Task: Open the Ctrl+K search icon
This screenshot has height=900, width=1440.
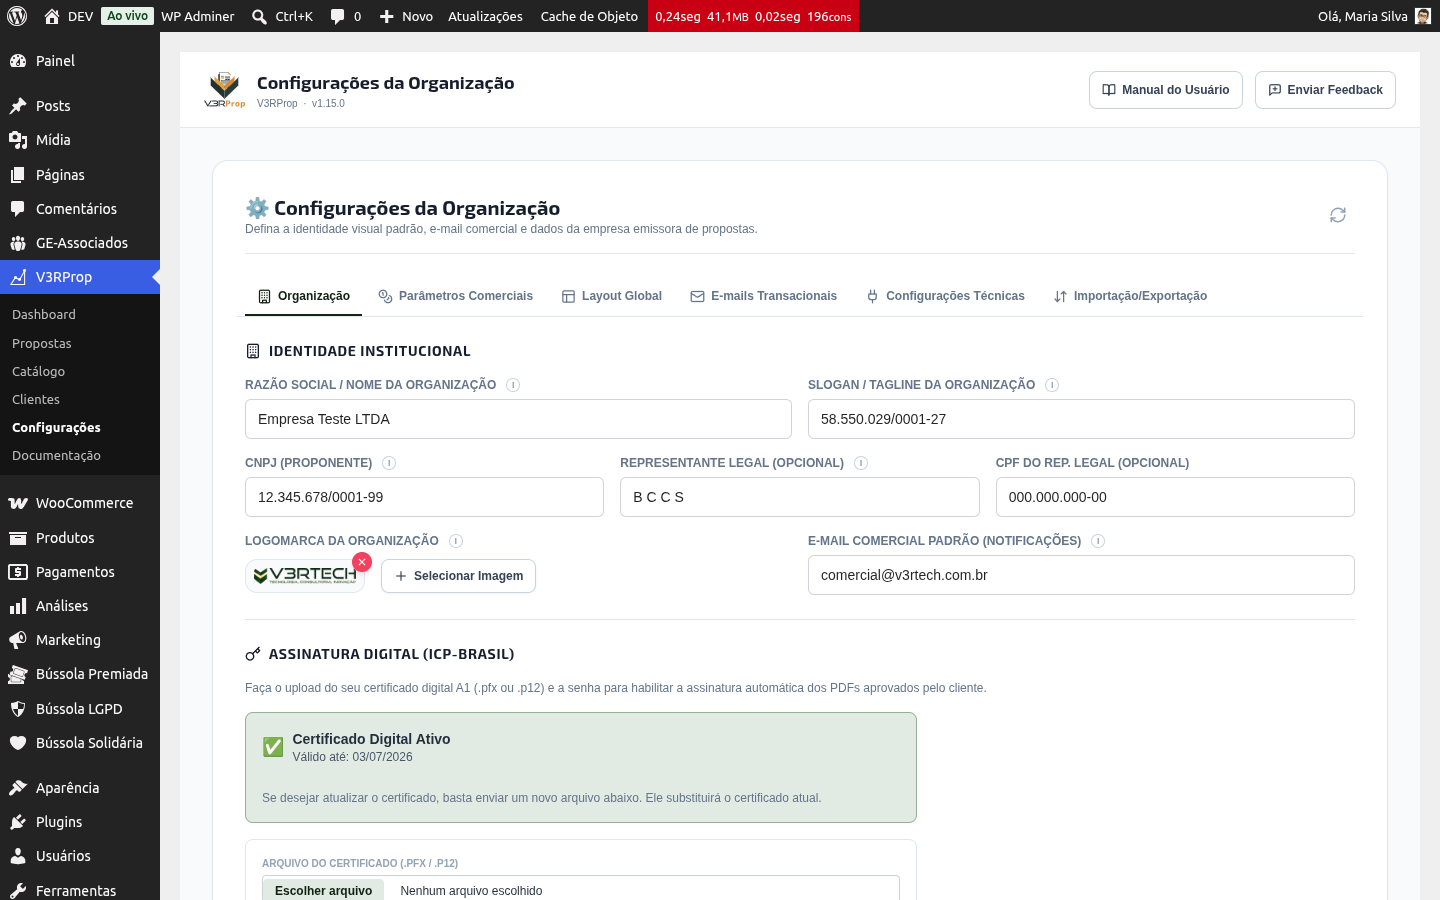Action: tap(259, 16)
